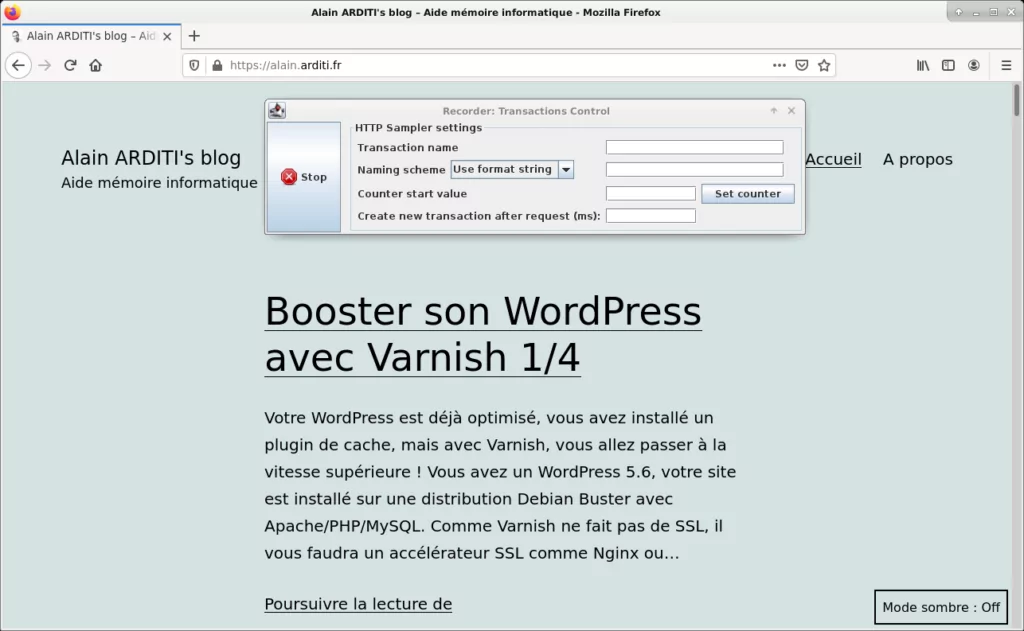
Task: Click the Set counter button
Action: pos(748,193)
